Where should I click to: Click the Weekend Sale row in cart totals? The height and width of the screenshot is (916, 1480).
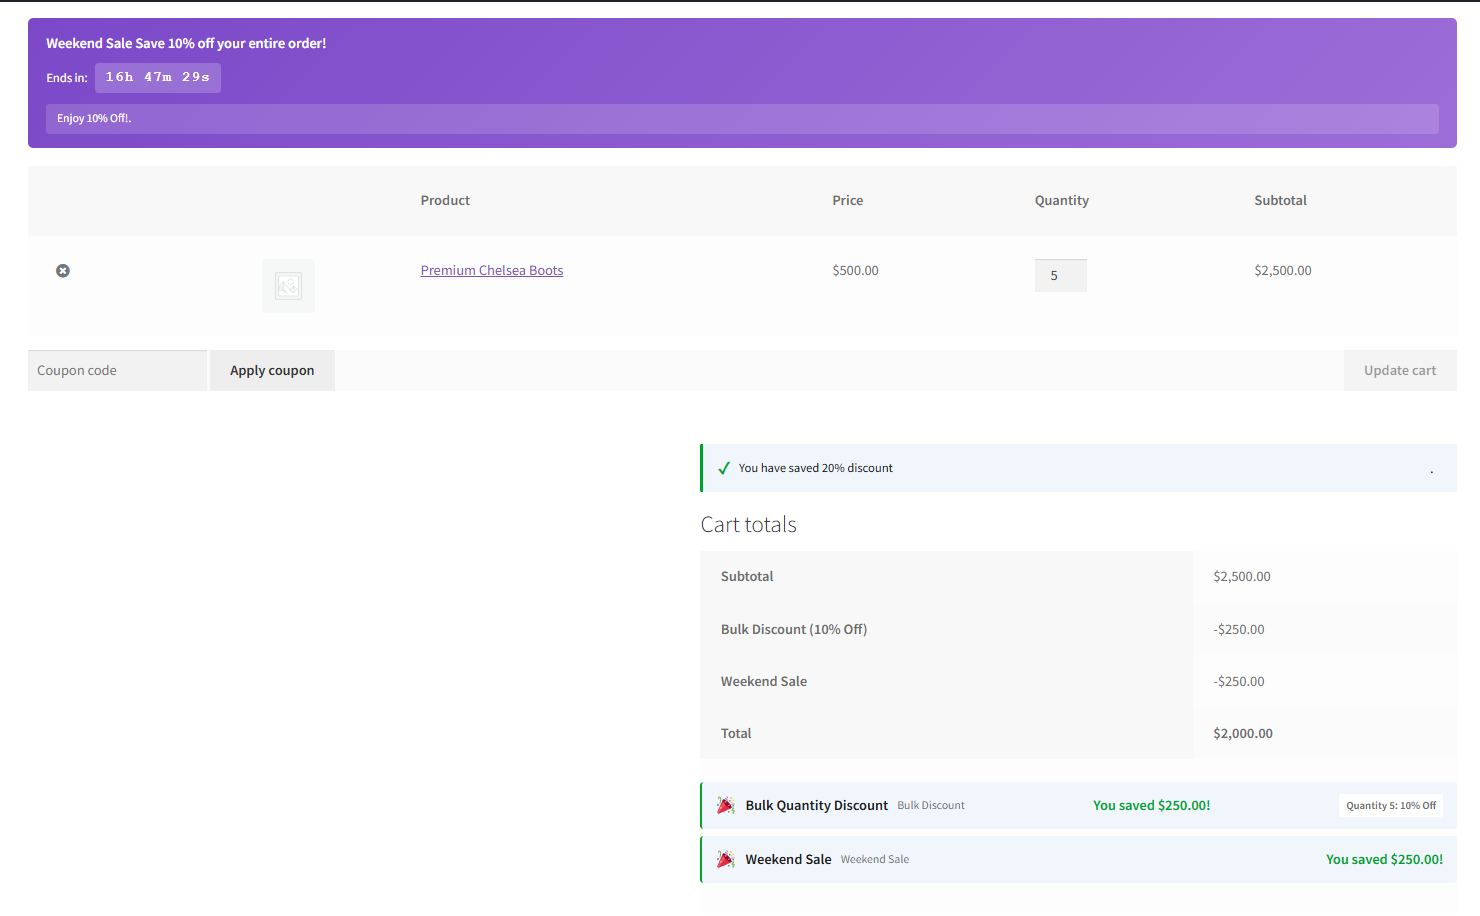pyautogui.click(x=1079, y=681)
